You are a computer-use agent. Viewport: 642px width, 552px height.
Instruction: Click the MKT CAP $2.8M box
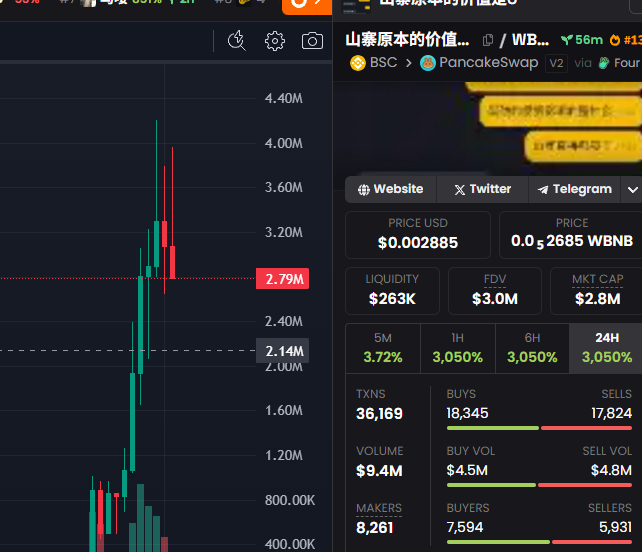597,291
